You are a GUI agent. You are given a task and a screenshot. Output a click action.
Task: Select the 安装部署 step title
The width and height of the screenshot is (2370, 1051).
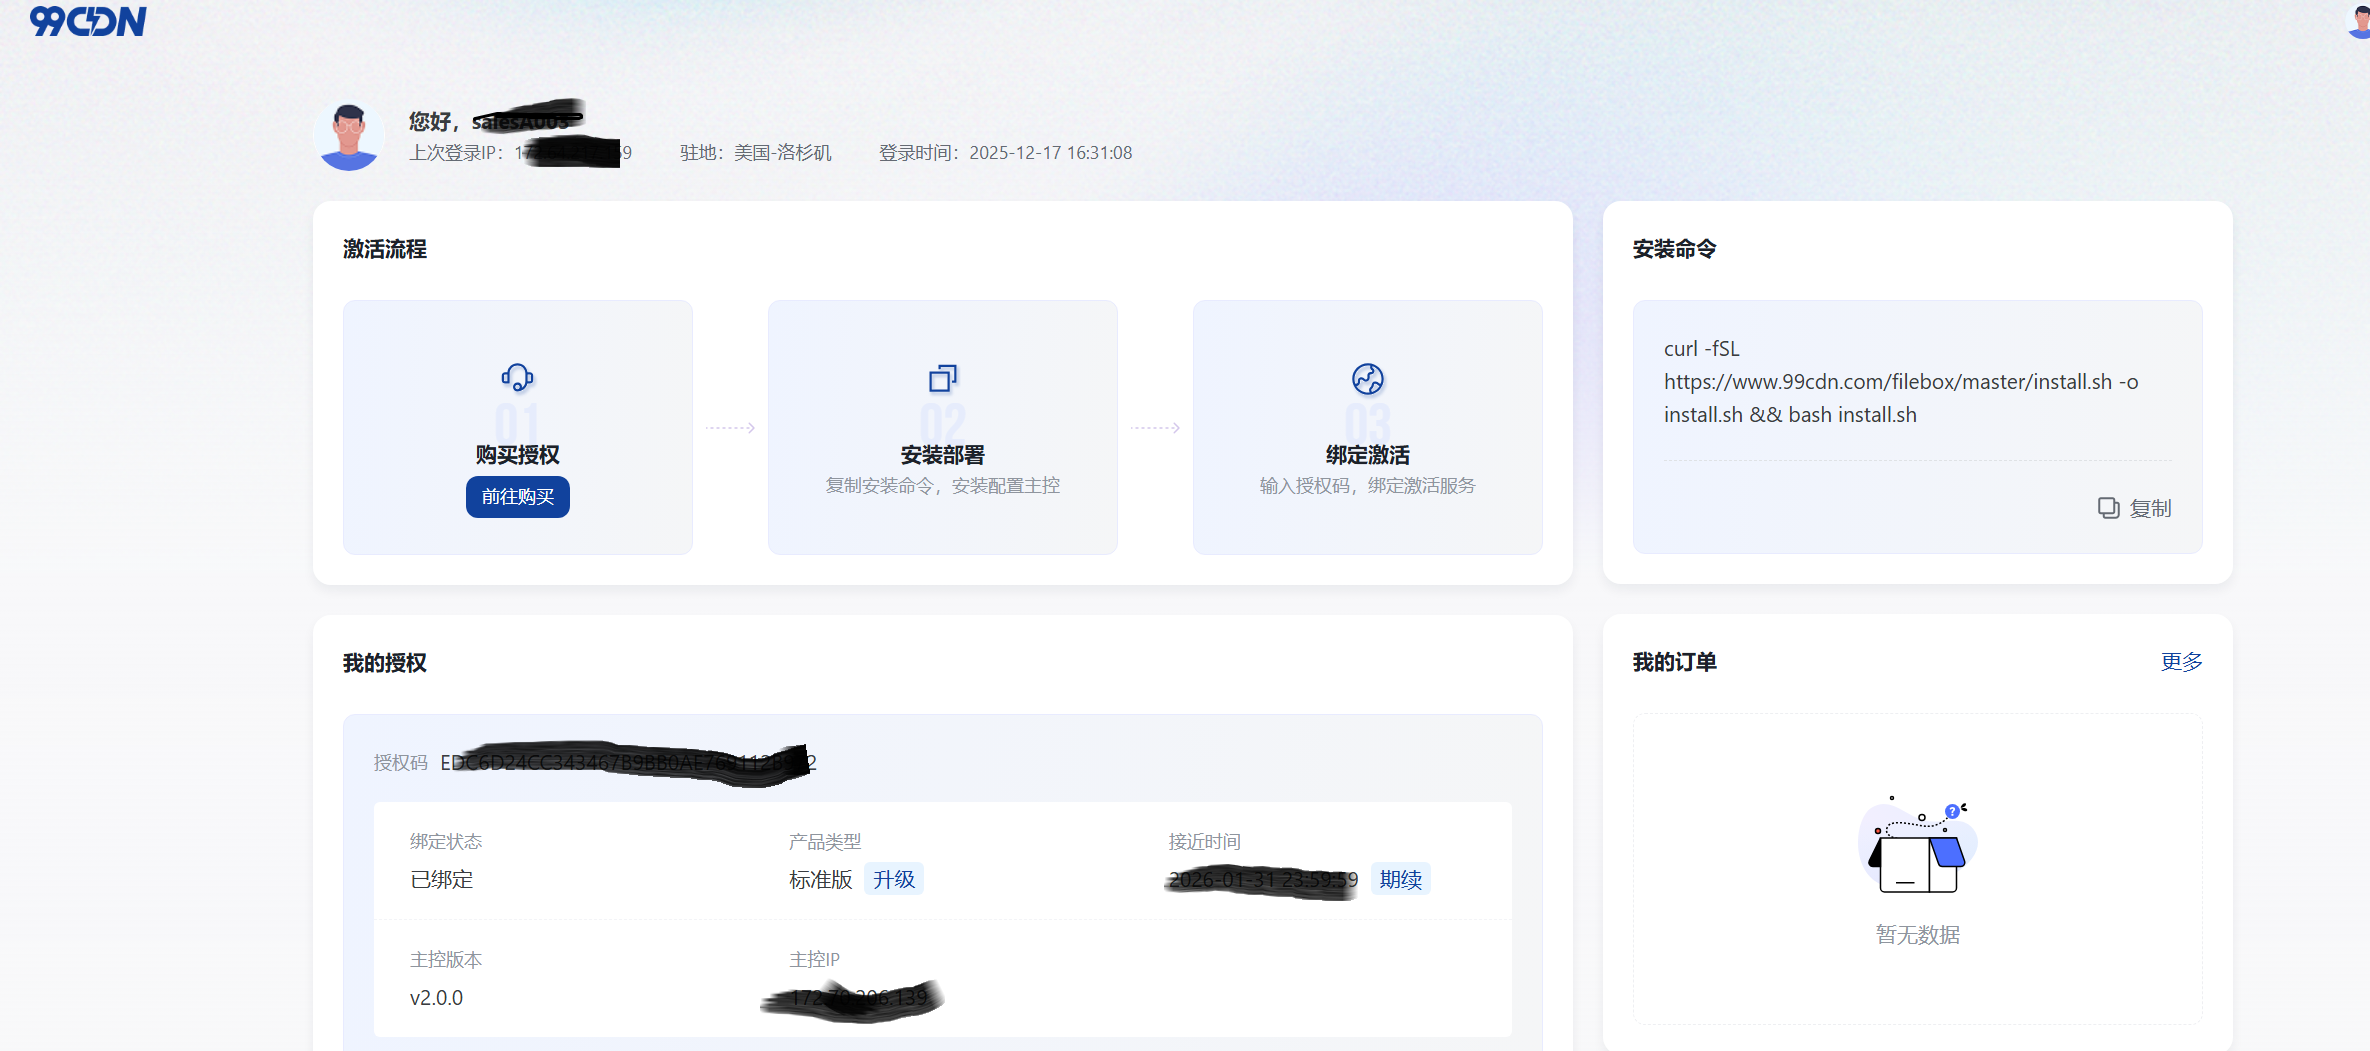[x=942, y=455]
